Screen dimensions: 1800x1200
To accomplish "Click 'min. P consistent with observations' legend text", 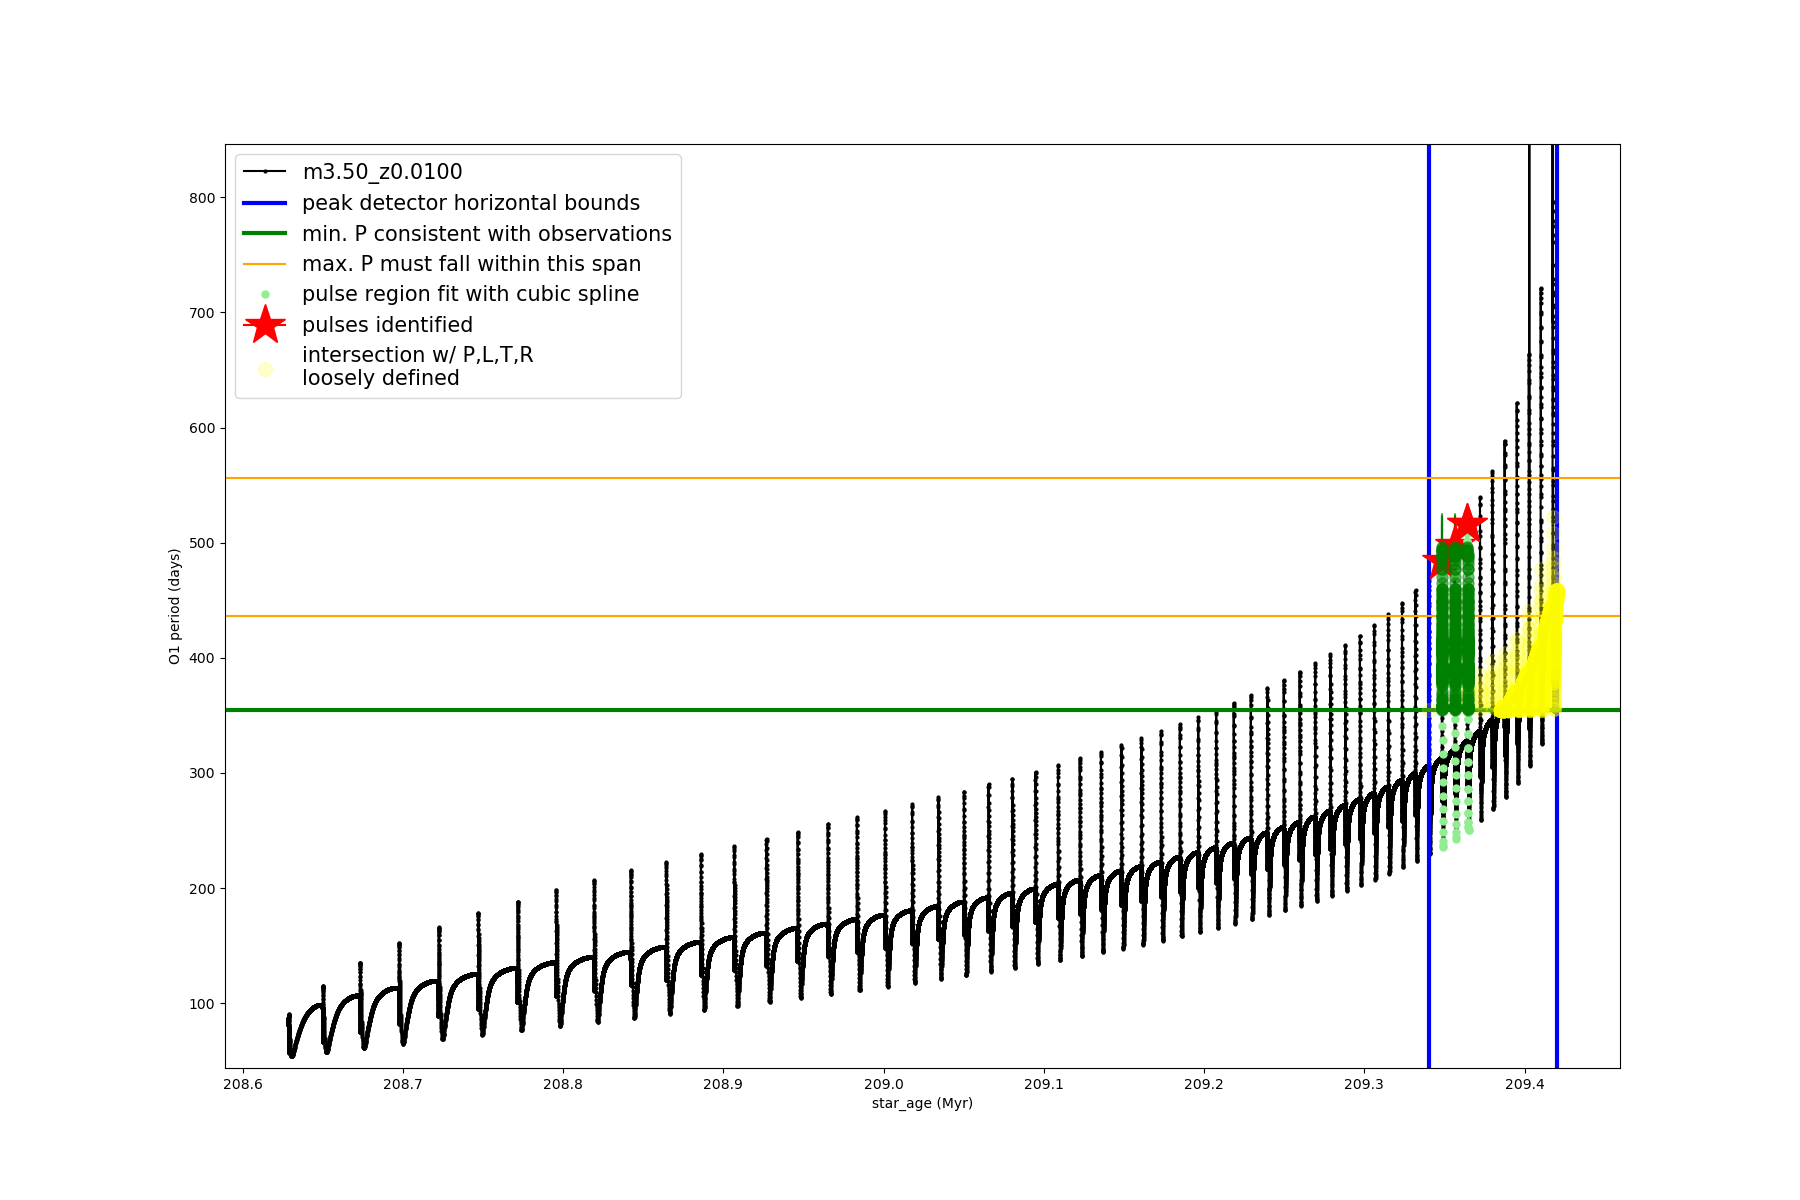I will click(x=487, y=234).
